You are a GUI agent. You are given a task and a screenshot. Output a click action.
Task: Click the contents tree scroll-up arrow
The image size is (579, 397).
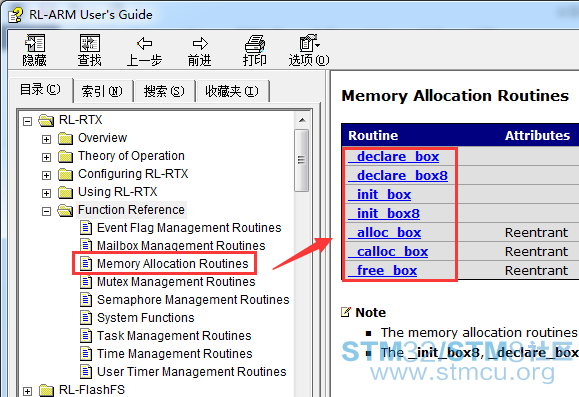(302, 120)
